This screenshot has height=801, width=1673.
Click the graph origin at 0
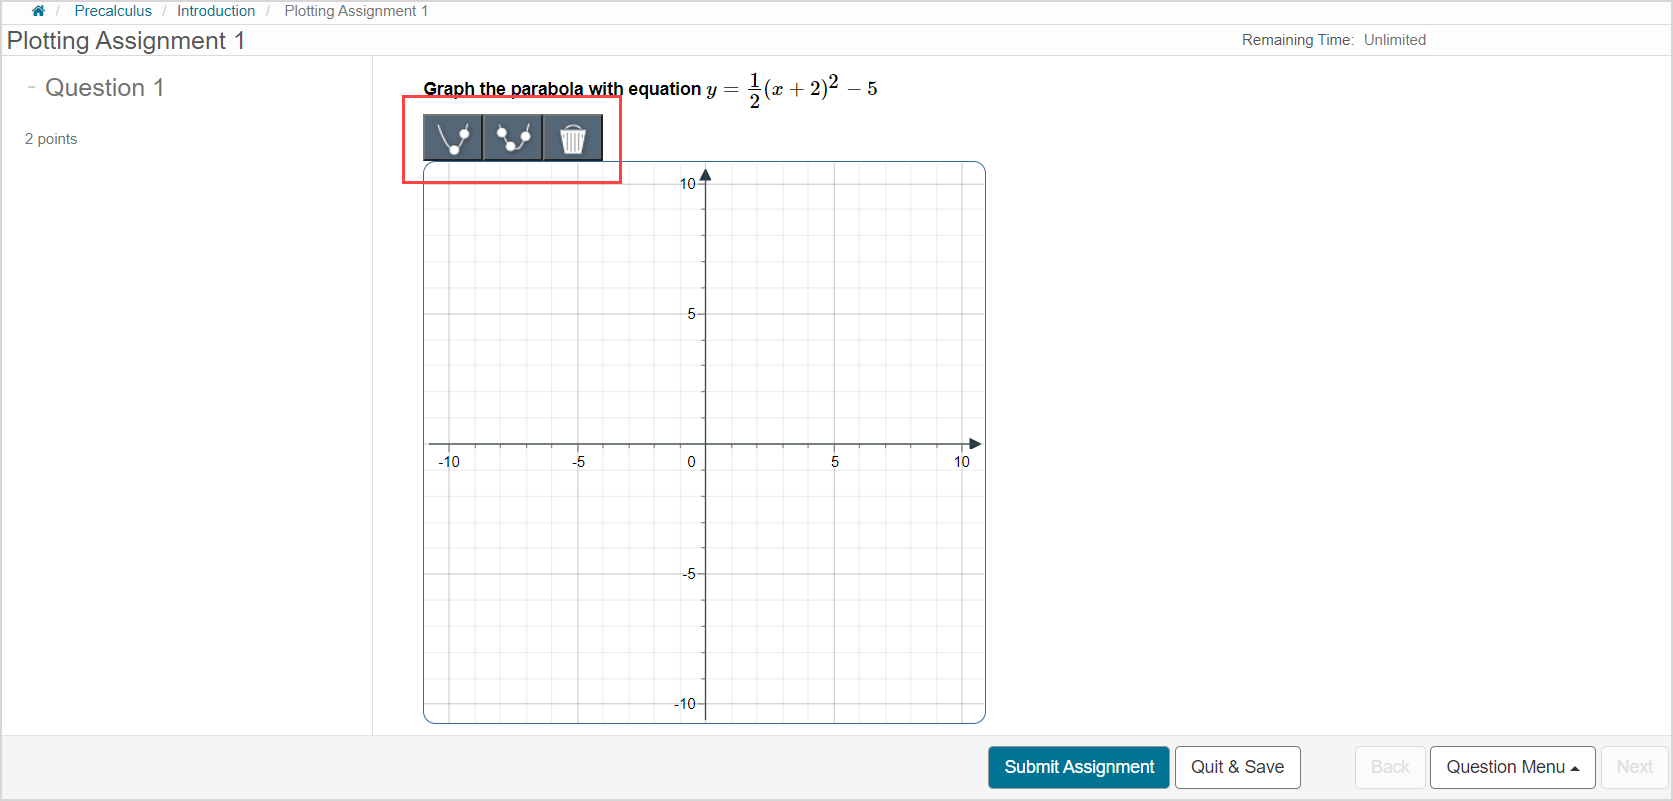[705, 444]
